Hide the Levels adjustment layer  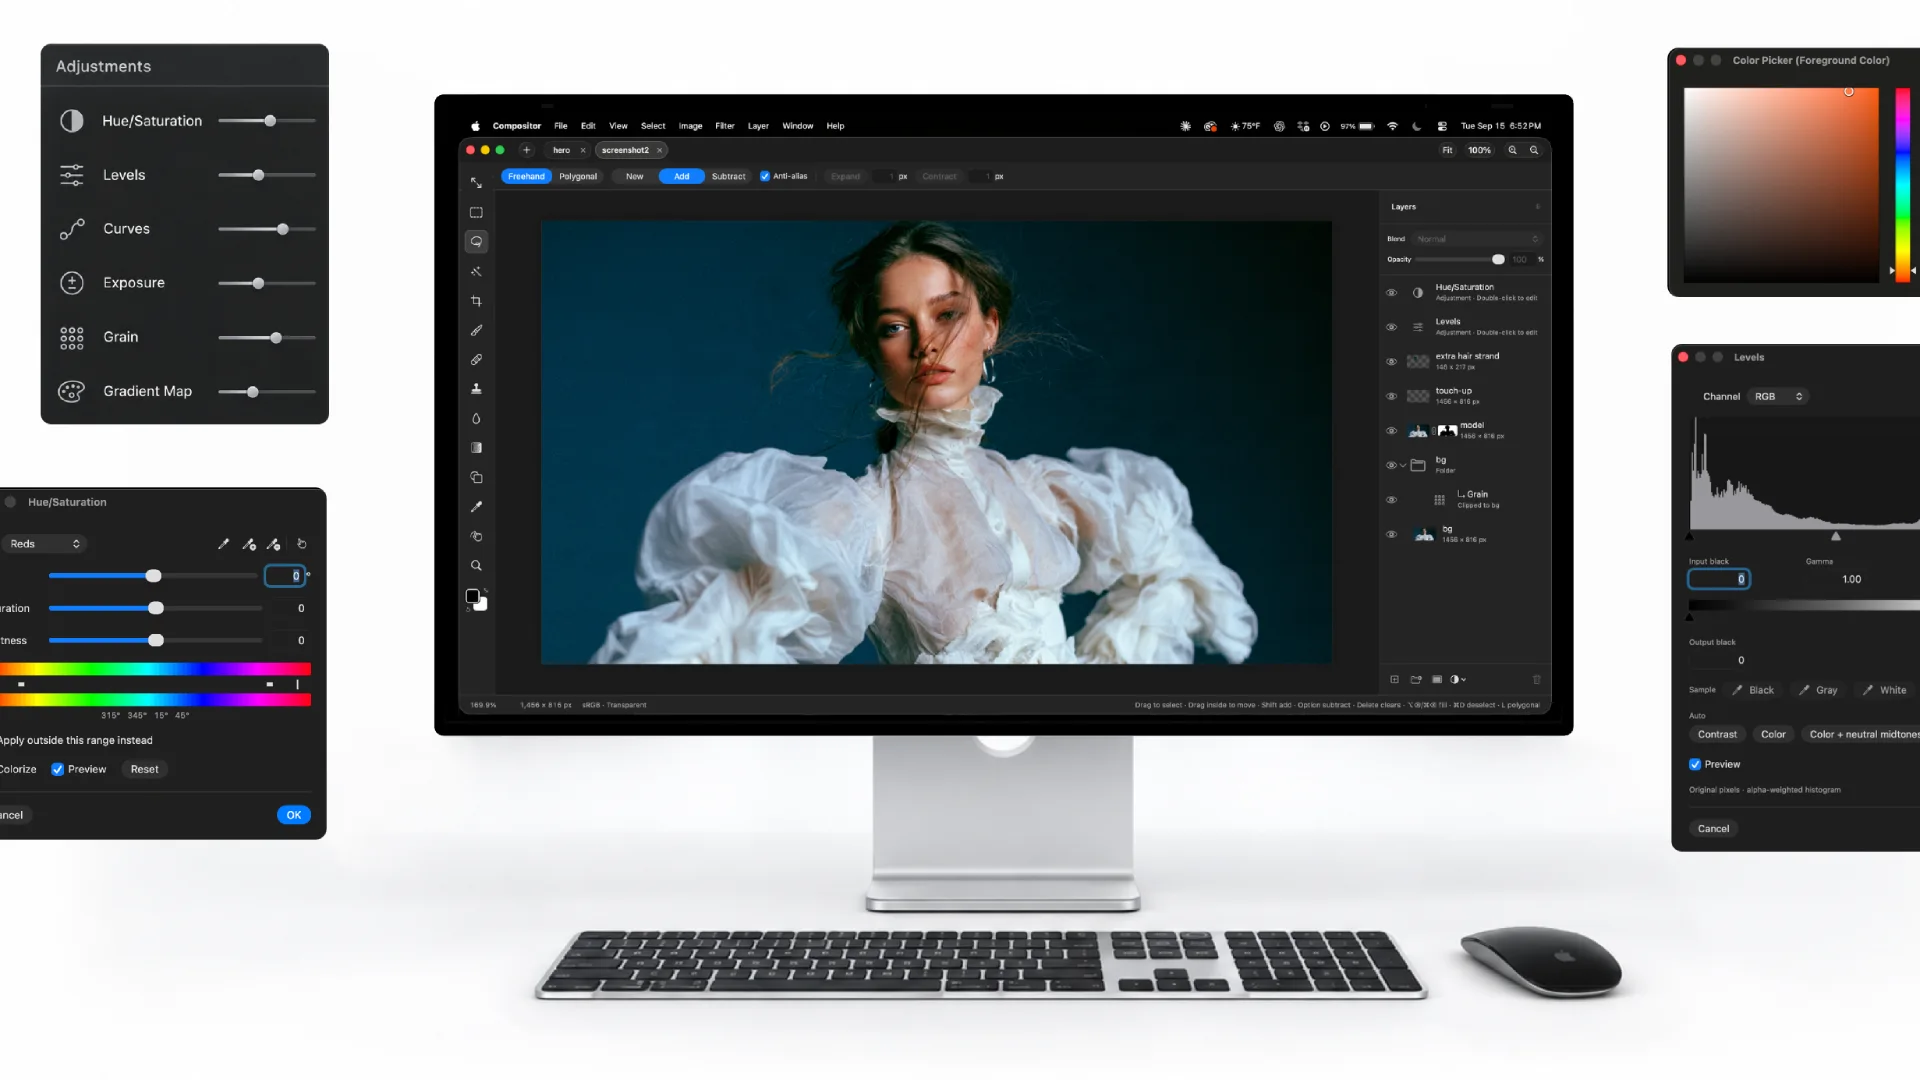tap(1391, 327)
